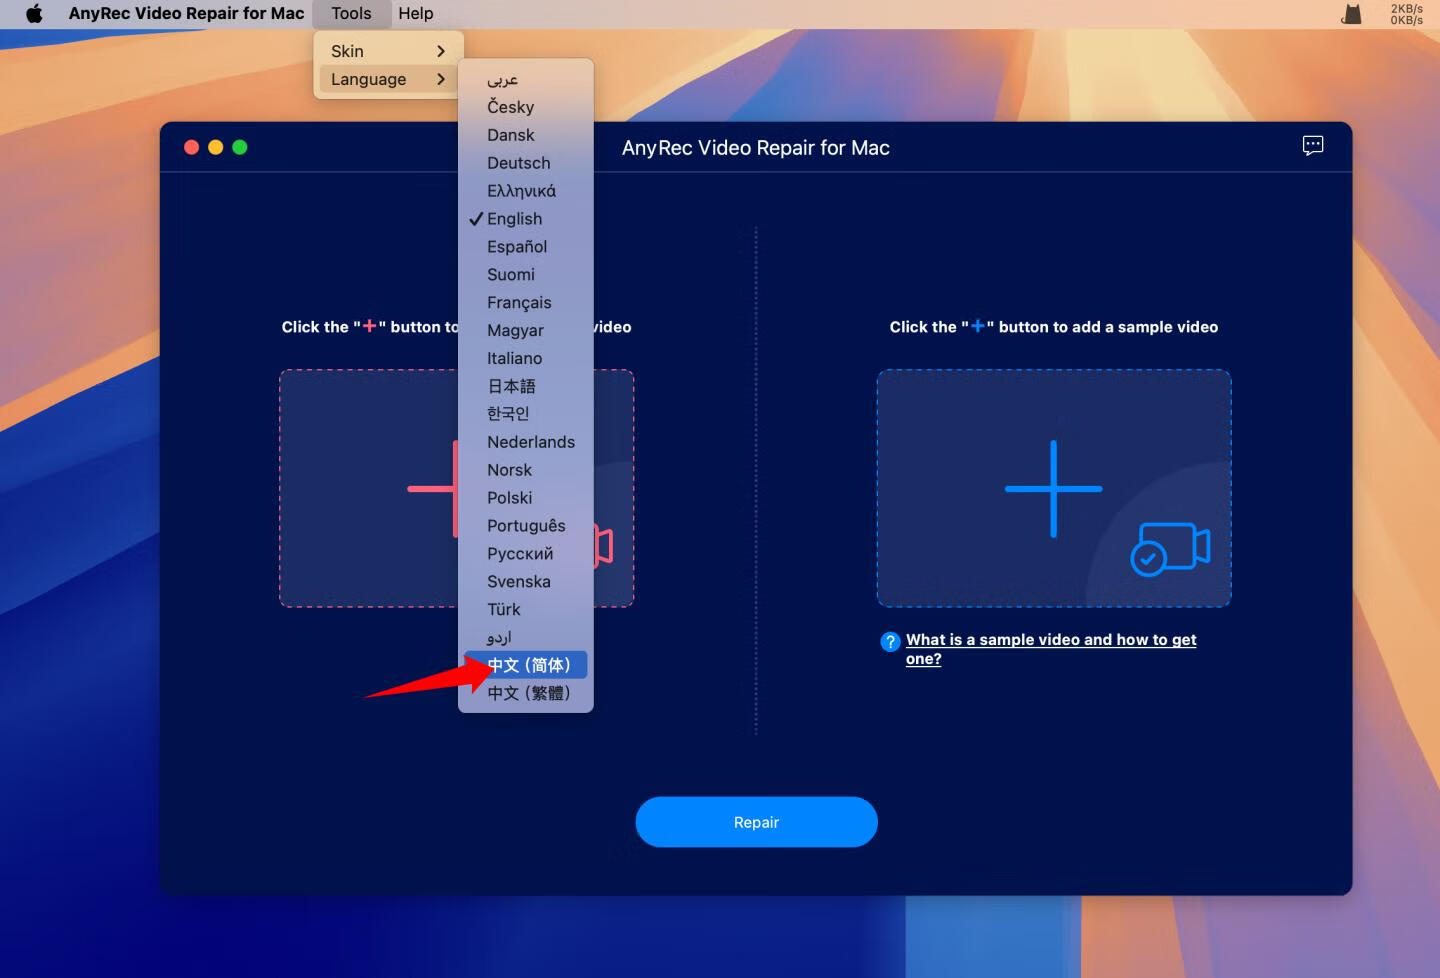Set language to Svenska

pos(525,582)
